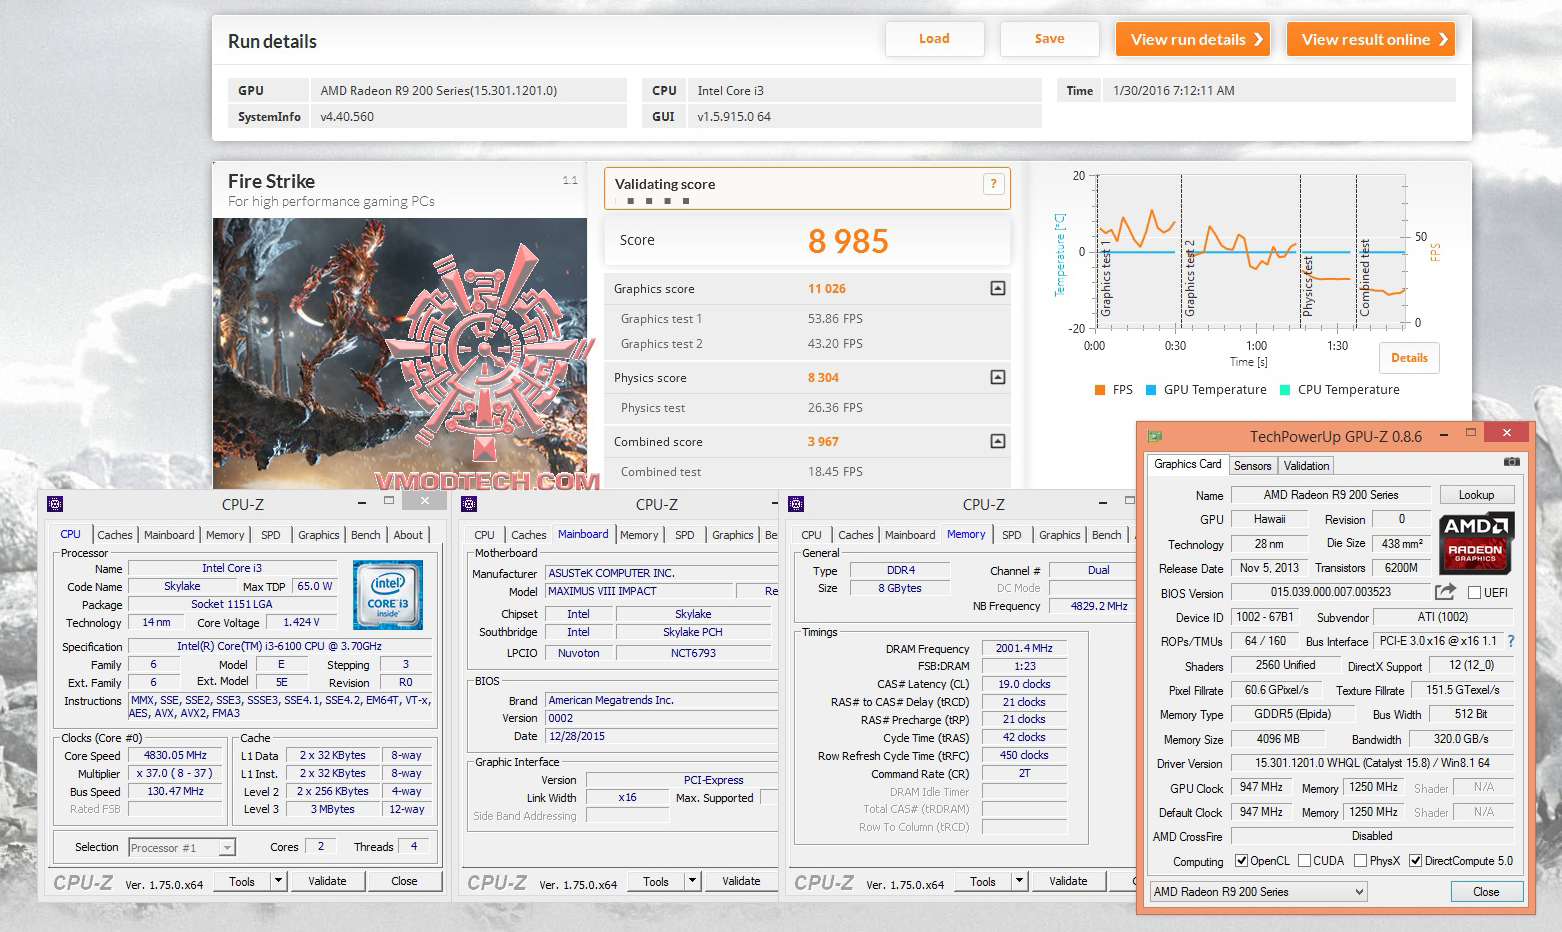Open Tools dropdown arrow in CPU-Z memory timings window

point(1019,881)
